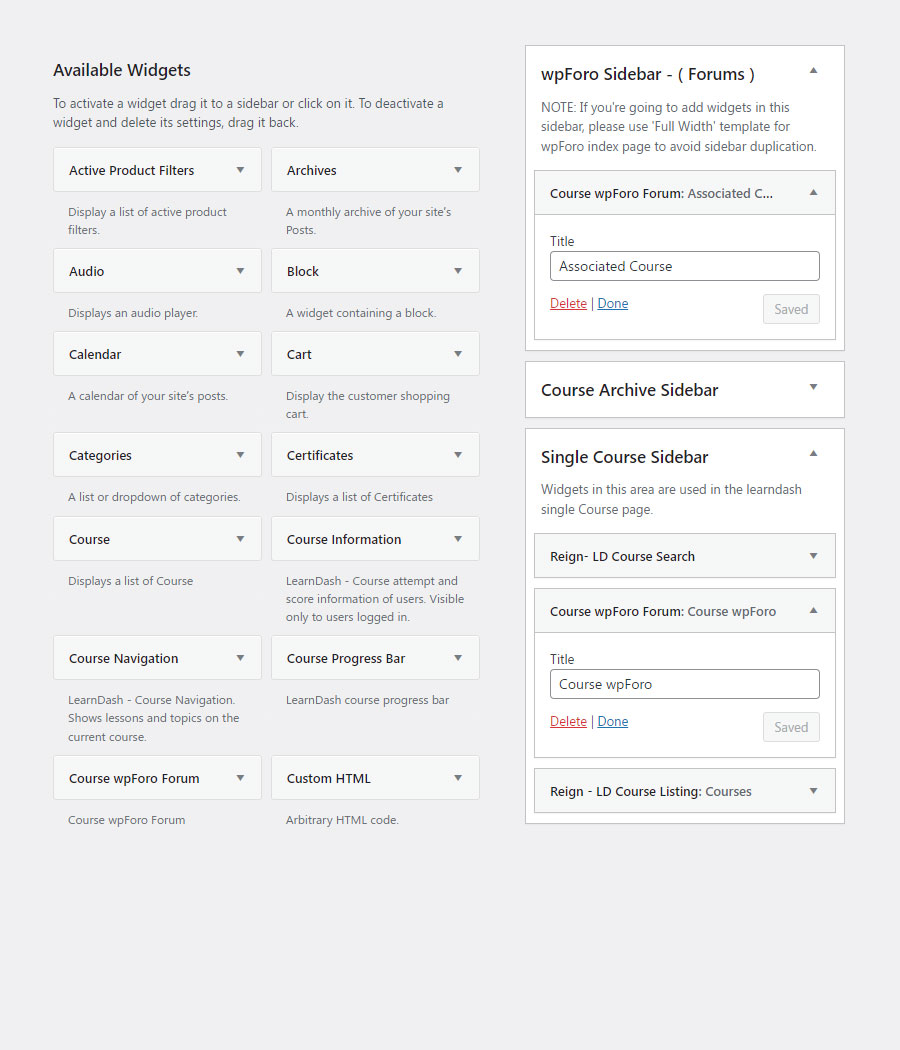This screenshot has width=900, height=1050.
Task: Expand the Archives widget arrow
Action: 458,170
